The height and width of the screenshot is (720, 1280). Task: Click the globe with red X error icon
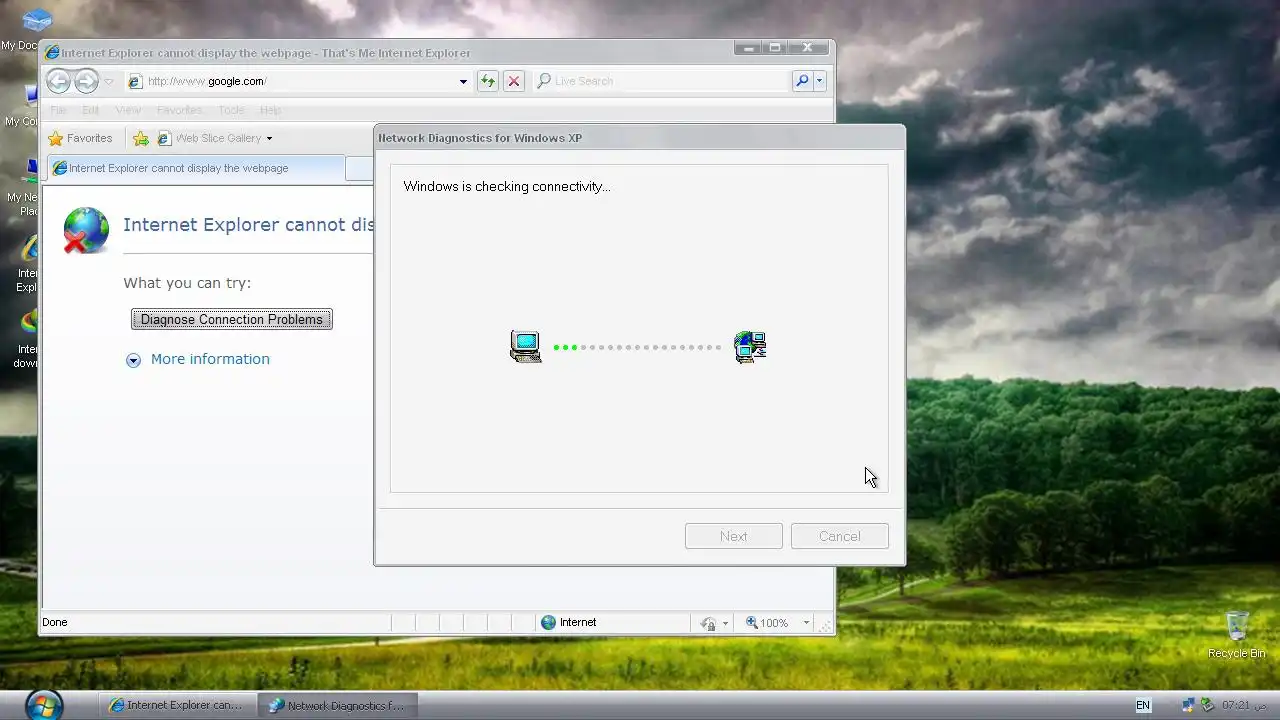85,230
